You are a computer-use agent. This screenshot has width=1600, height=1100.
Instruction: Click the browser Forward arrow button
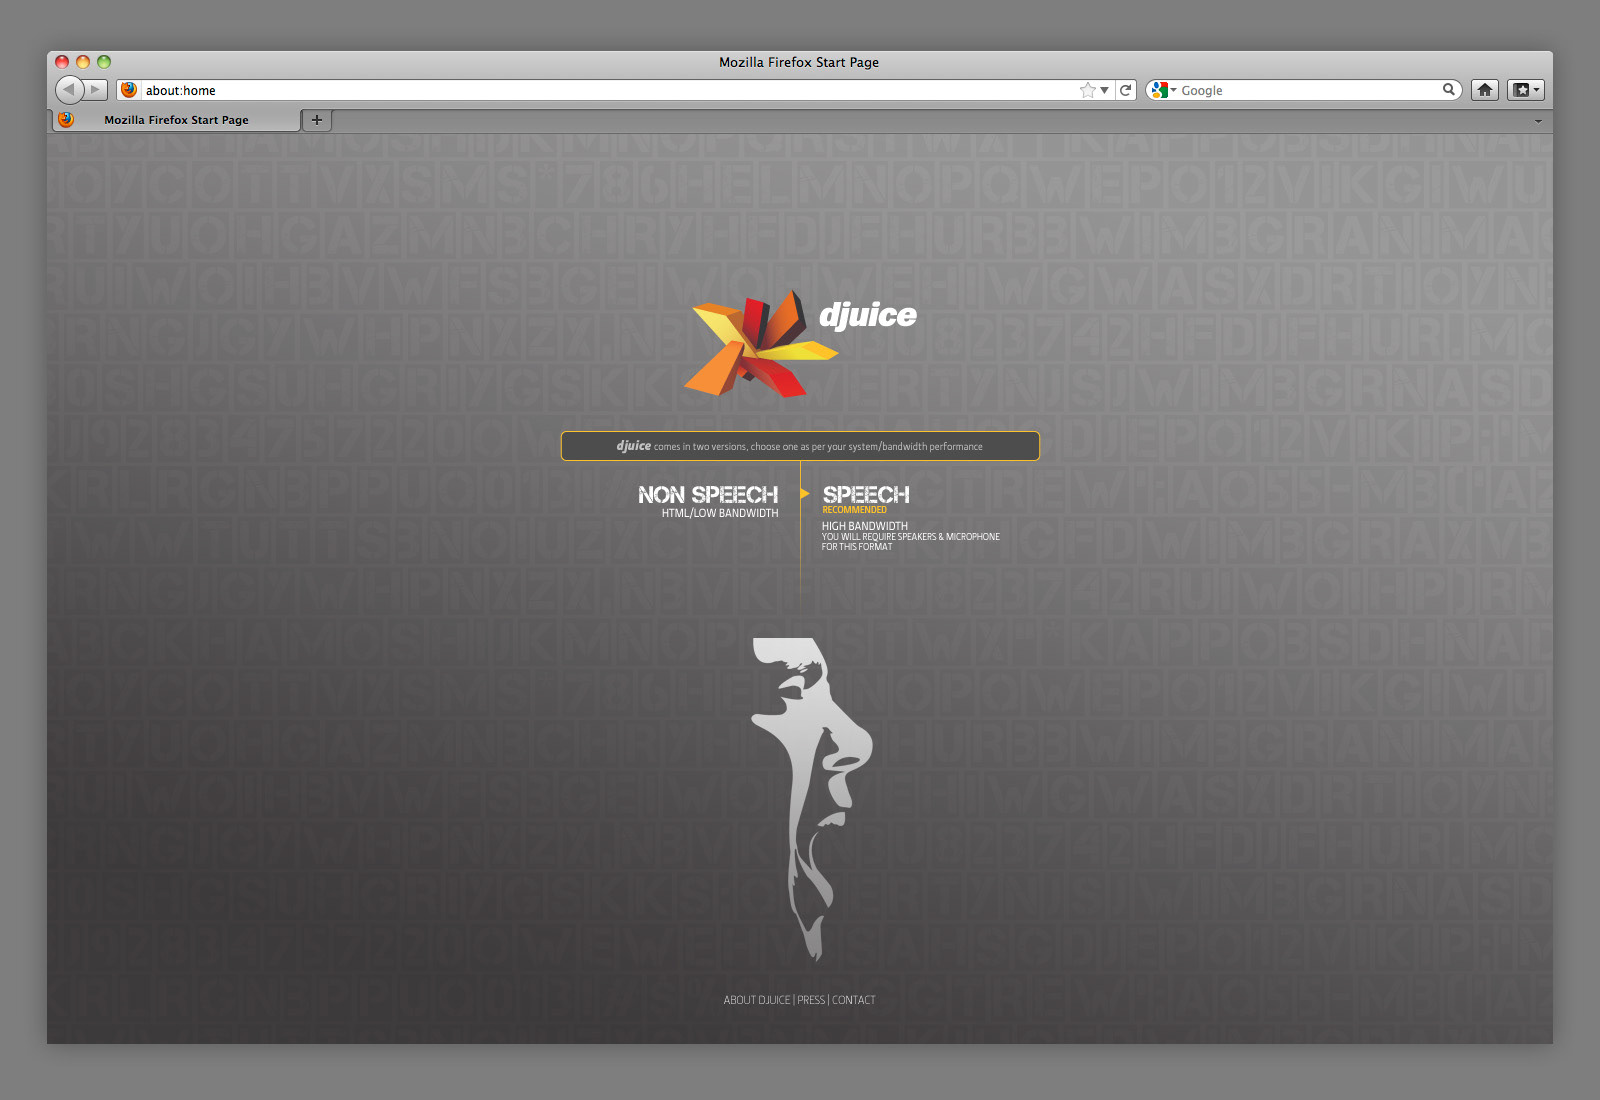(96, 90)
